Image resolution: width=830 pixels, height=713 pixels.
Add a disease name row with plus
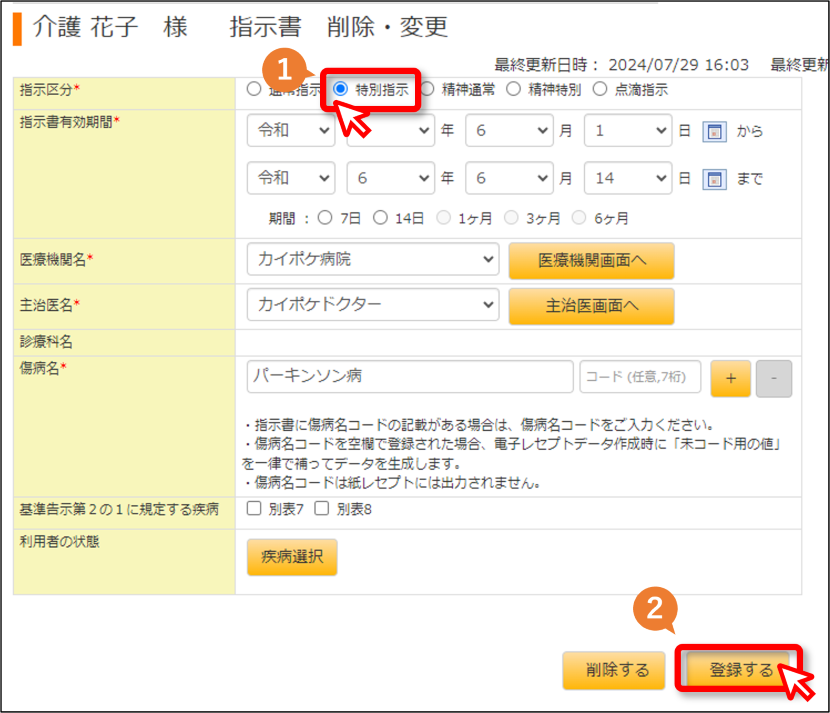pyautogui.click(x=730, y=378)
